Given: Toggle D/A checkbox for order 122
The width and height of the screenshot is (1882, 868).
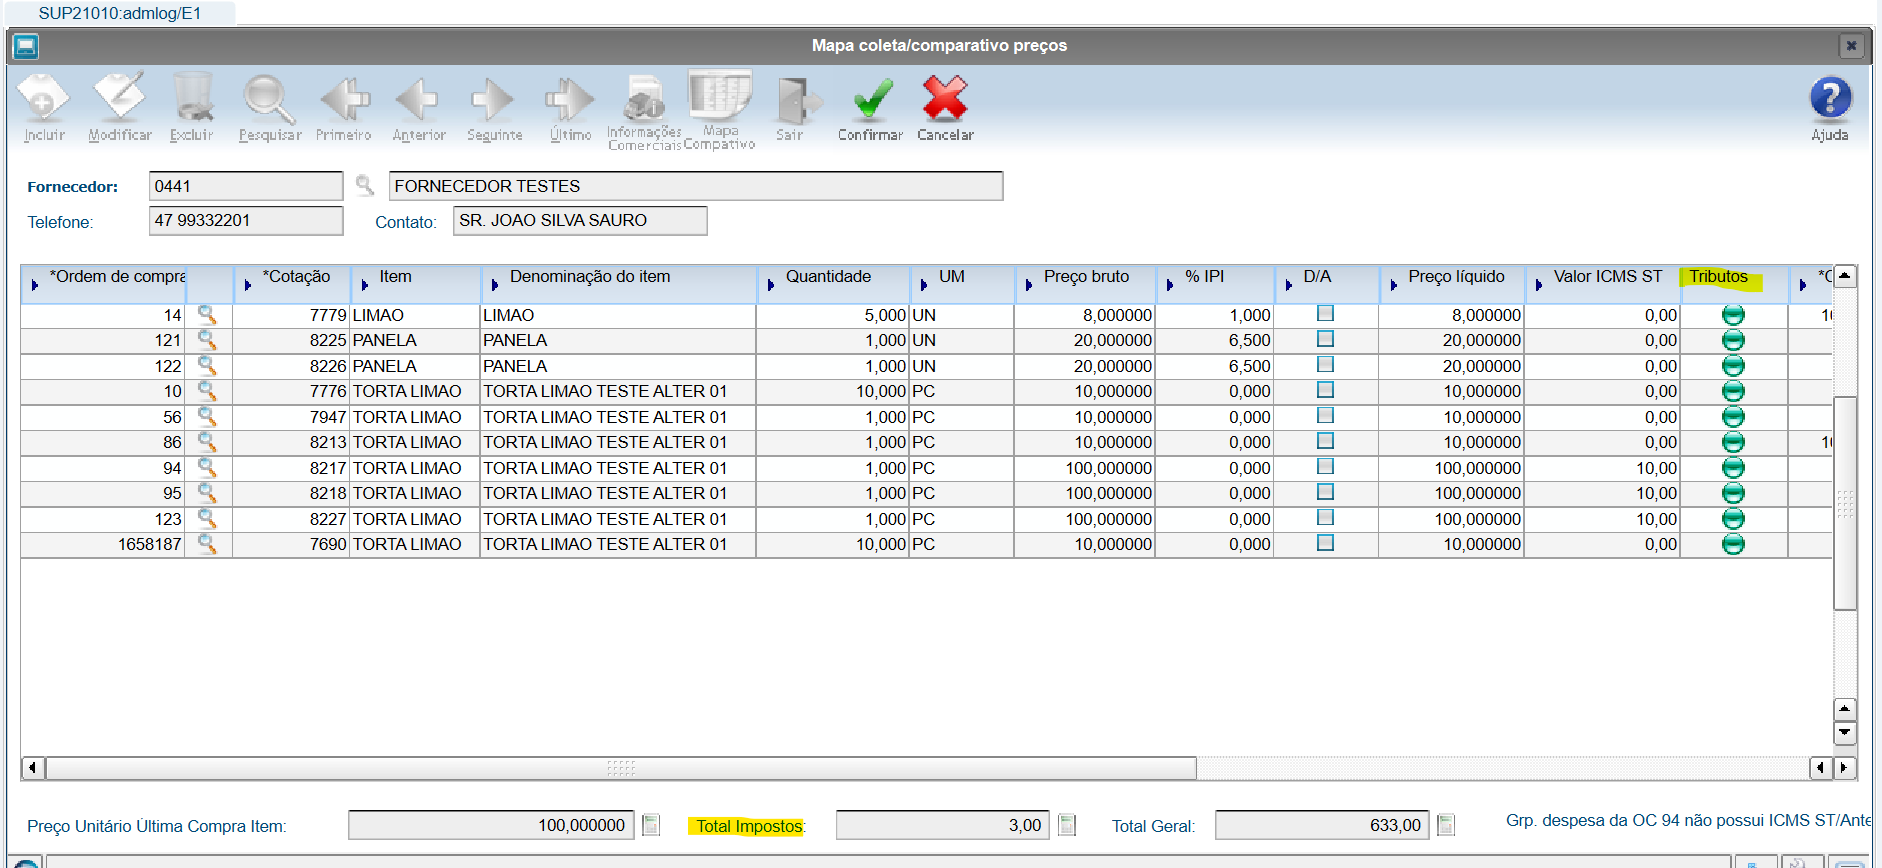Looking at the screenshot, I should click(1325, 365).
